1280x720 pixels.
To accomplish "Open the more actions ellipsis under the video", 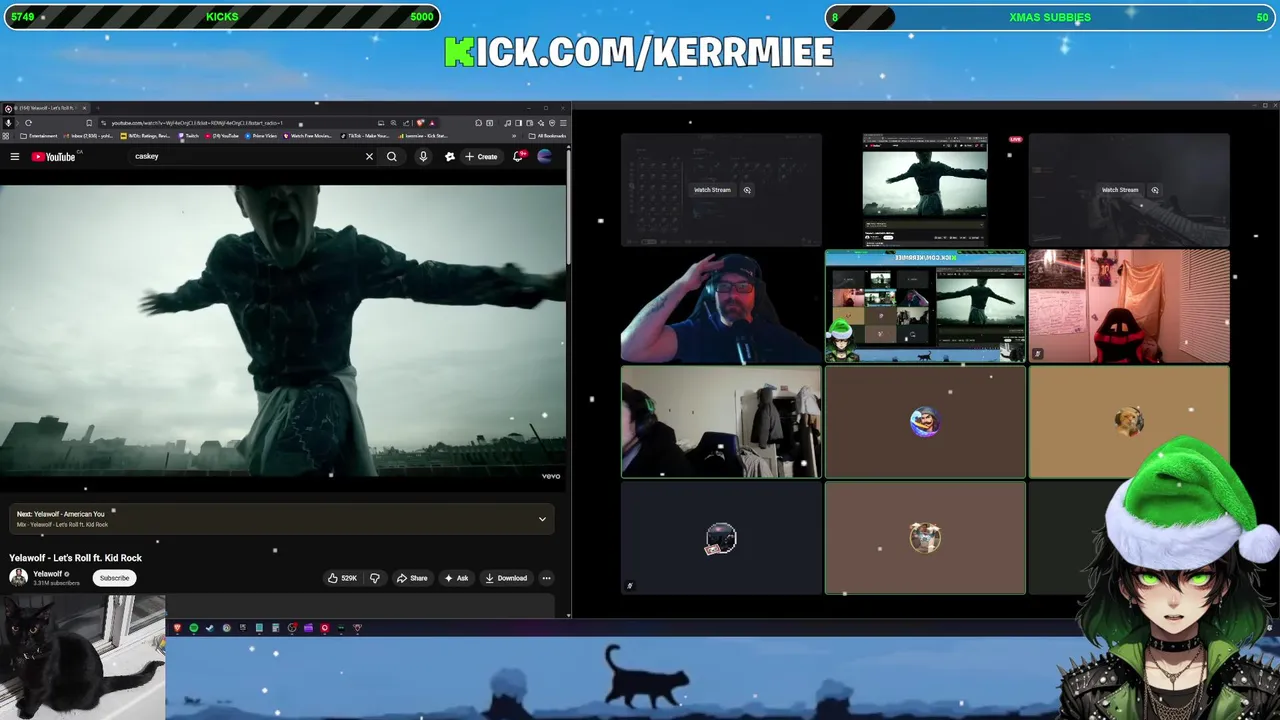I will [x=546, y=578].
